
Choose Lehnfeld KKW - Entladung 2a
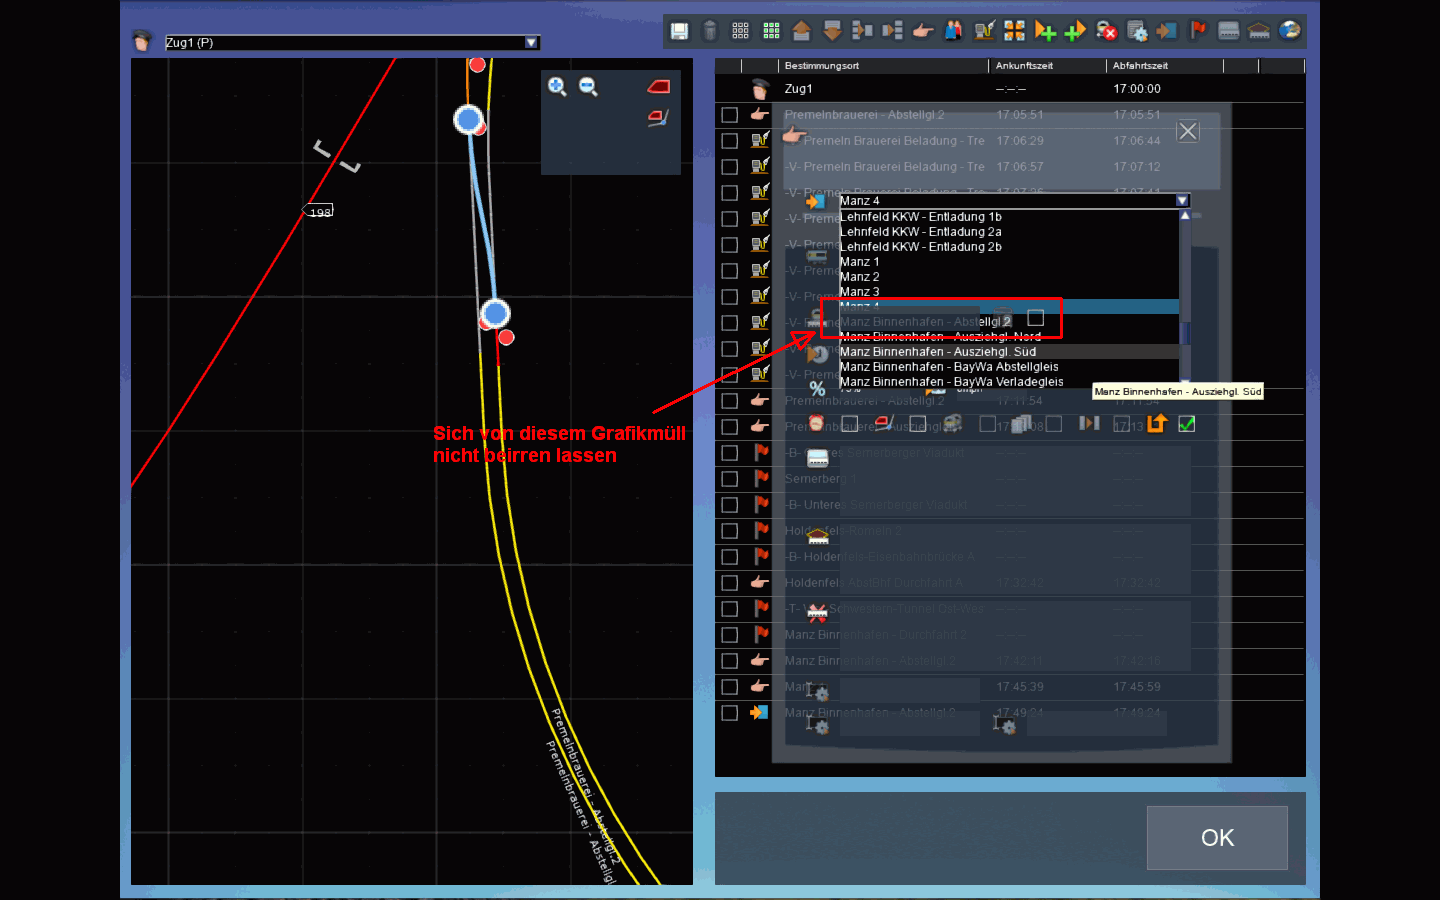tap(920, 232)
